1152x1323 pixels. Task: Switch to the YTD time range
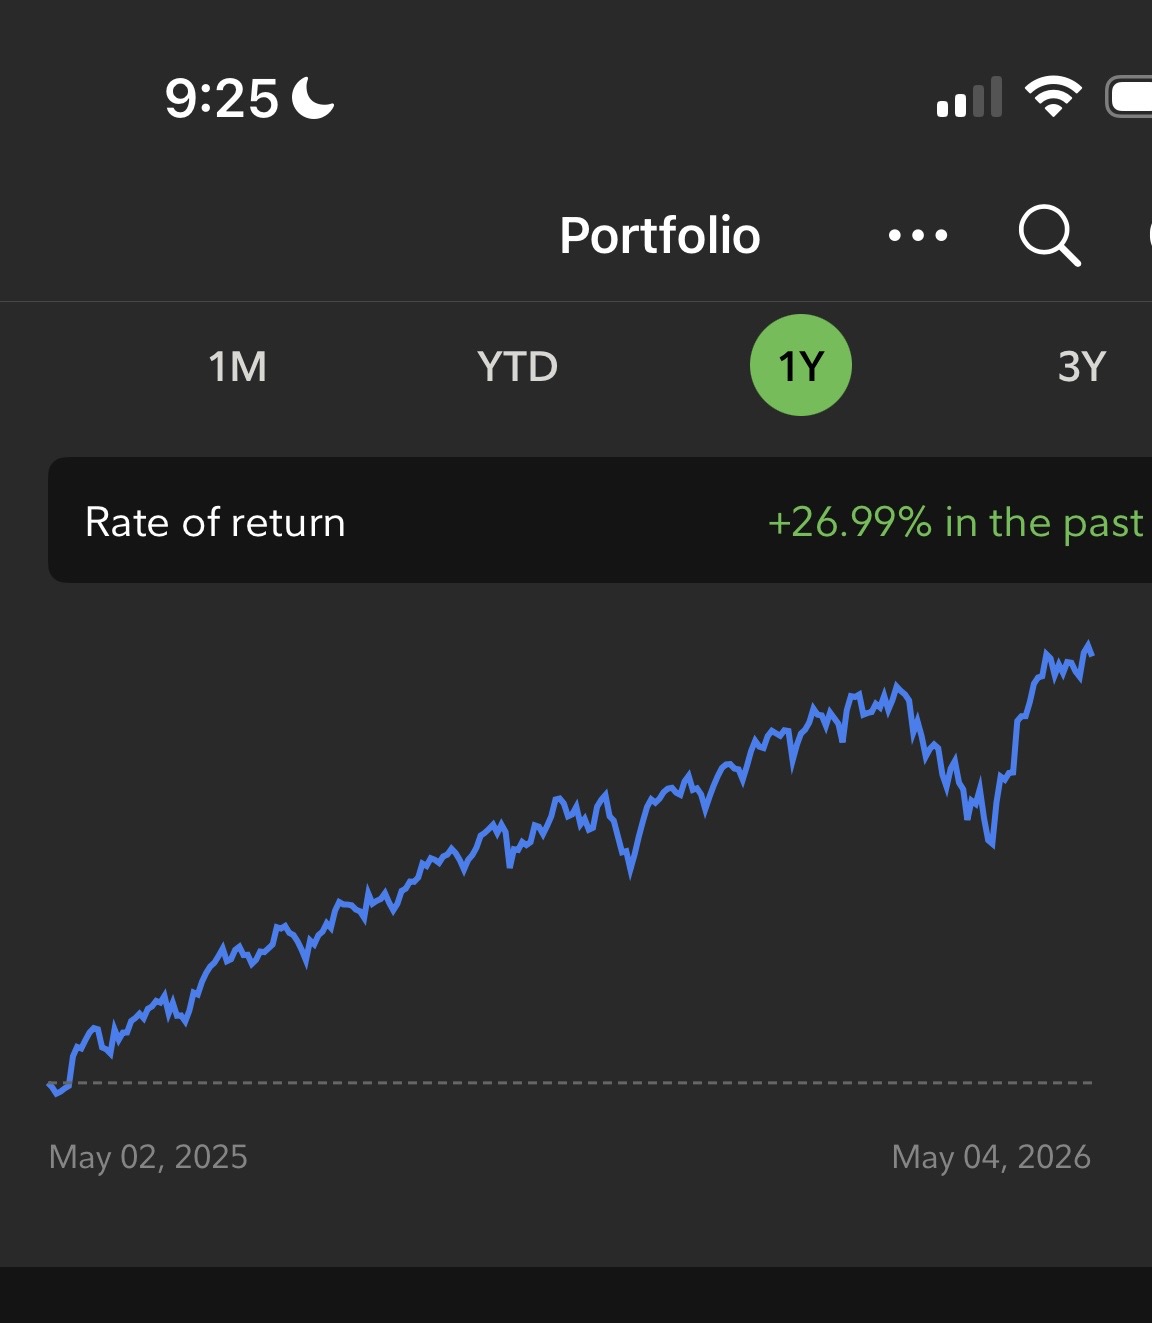click(x=517, y=366)
